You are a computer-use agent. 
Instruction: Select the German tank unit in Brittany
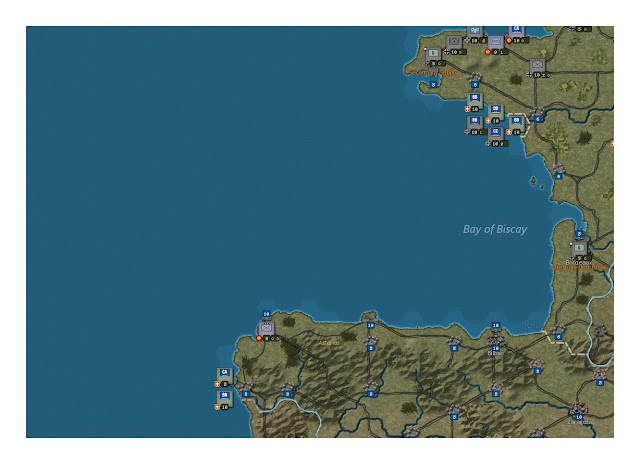point(453,42)
